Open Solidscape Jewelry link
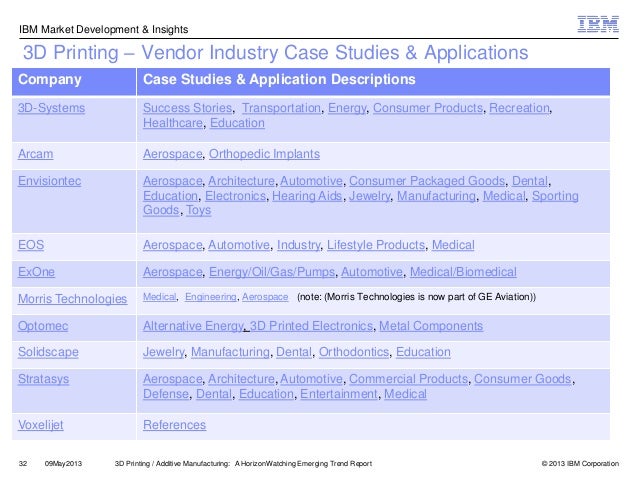The width and height of the screenshot is (638, 479). (x=164, y=352)
